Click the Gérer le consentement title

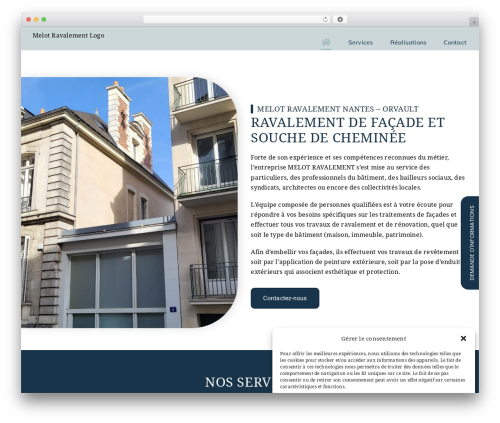(x=373, y=339)
